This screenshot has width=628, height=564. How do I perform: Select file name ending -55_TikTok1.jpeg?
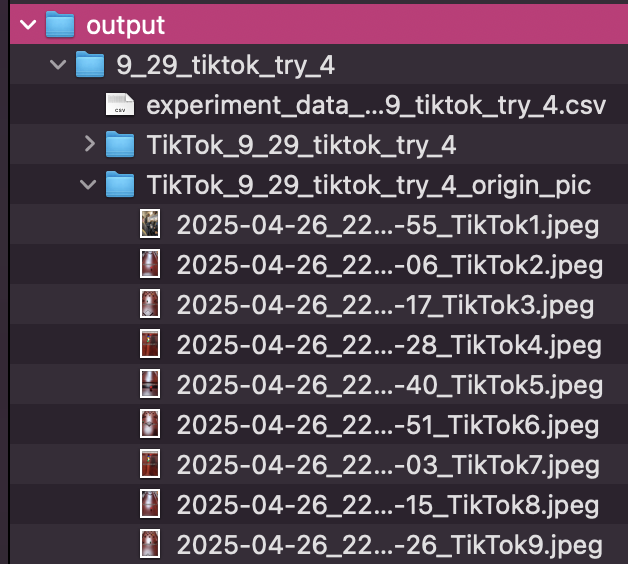pyautogui.click(x=388, y=226)
